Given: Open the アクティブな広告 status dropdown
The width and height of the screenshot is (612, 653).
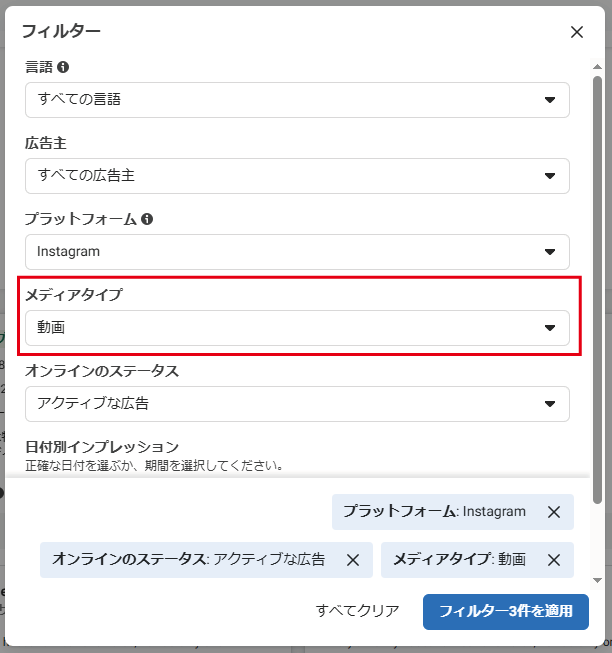Looking at the screenshot, I should point(297,404).
